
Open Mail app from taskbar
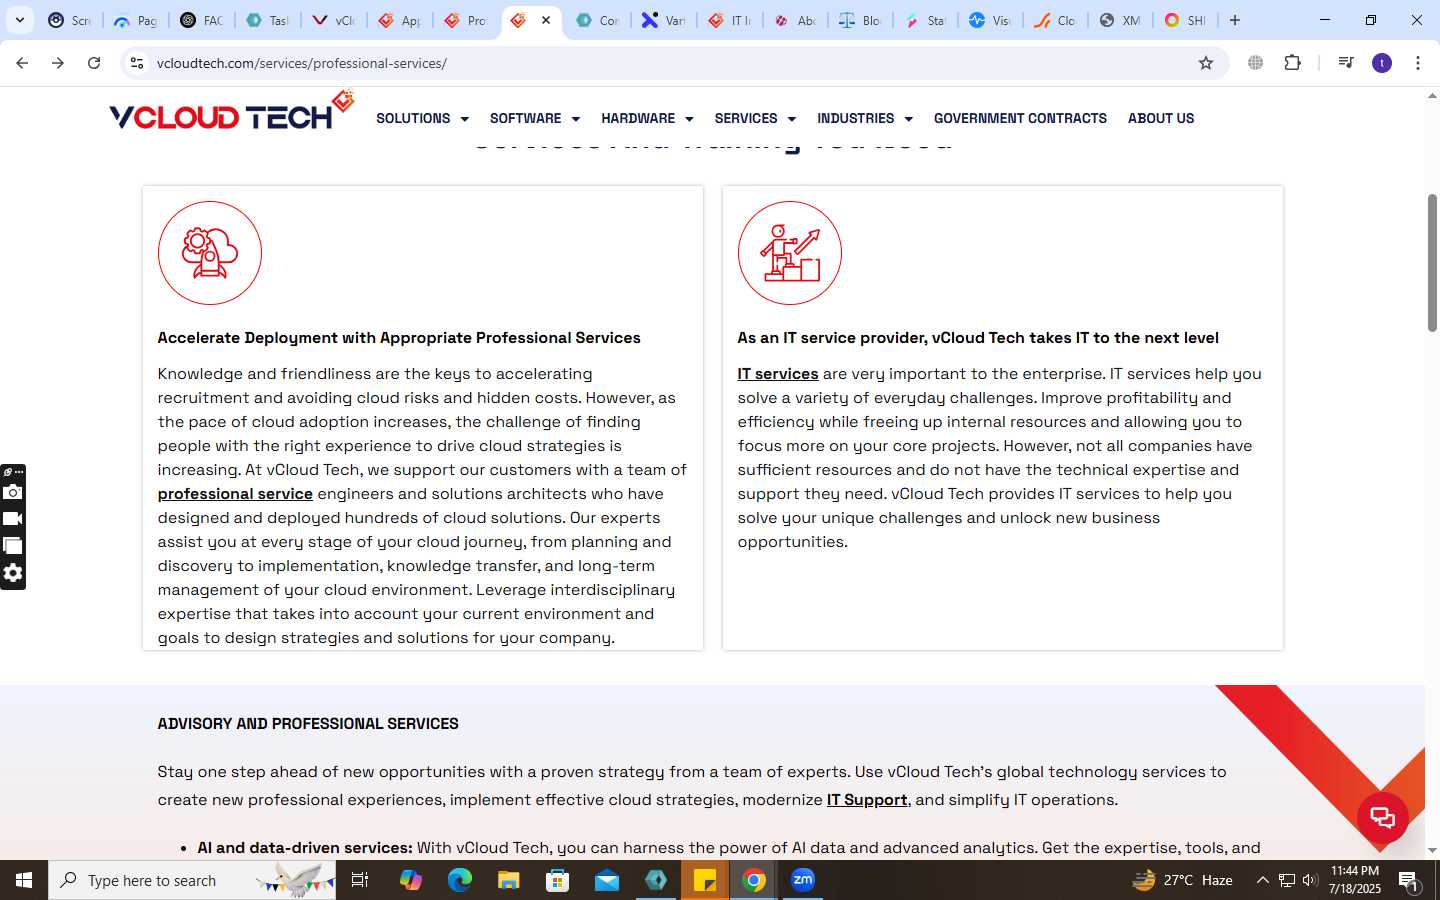[607, 880]
